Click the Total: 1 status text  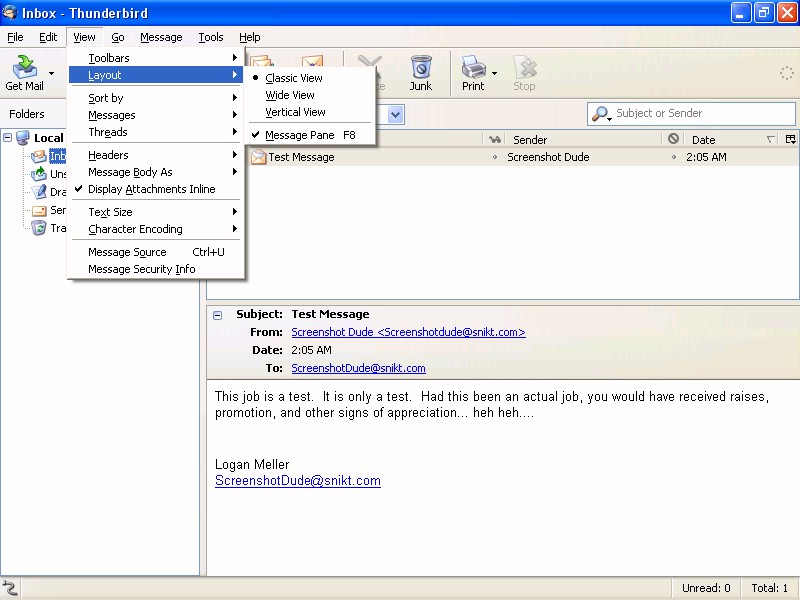coord(769,588)
